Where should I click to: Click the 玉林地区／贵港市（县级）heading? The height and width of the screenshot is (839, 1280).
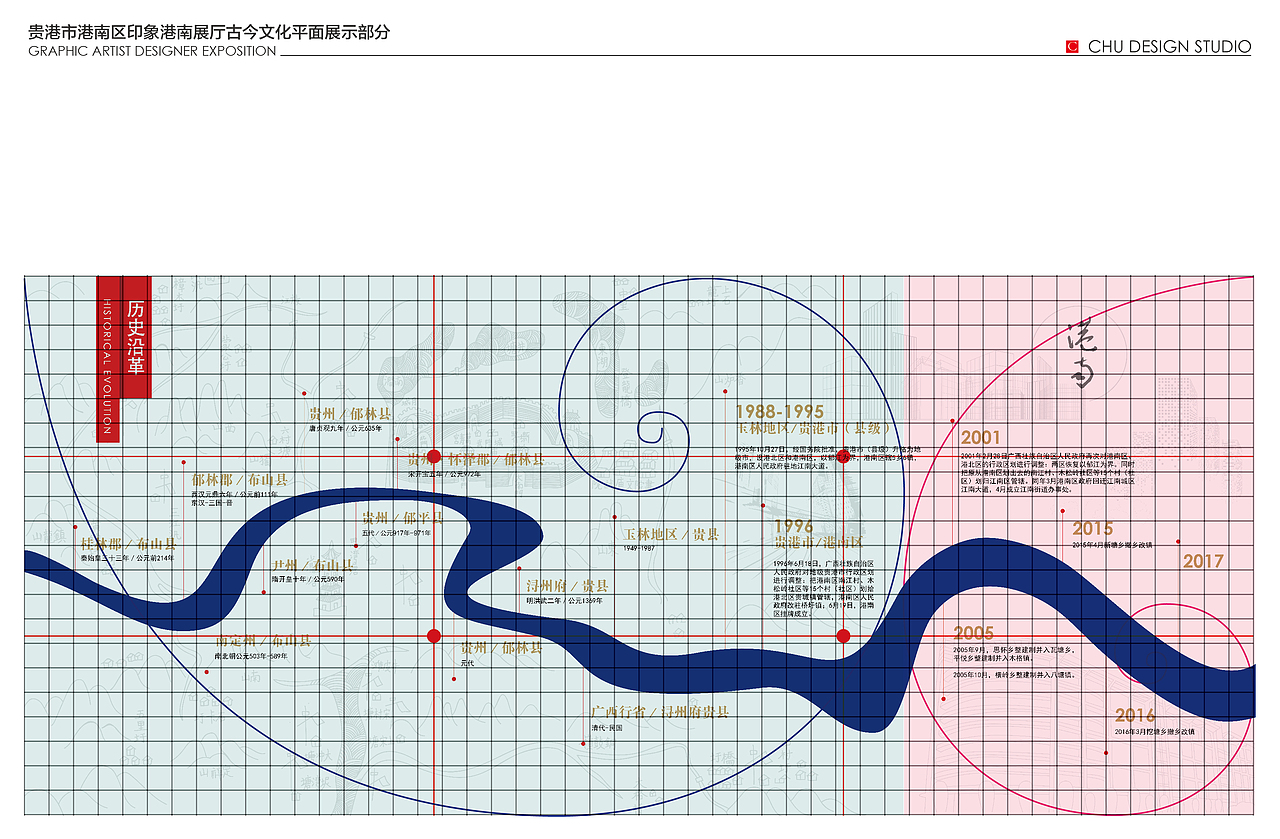(x=814, y=428)
